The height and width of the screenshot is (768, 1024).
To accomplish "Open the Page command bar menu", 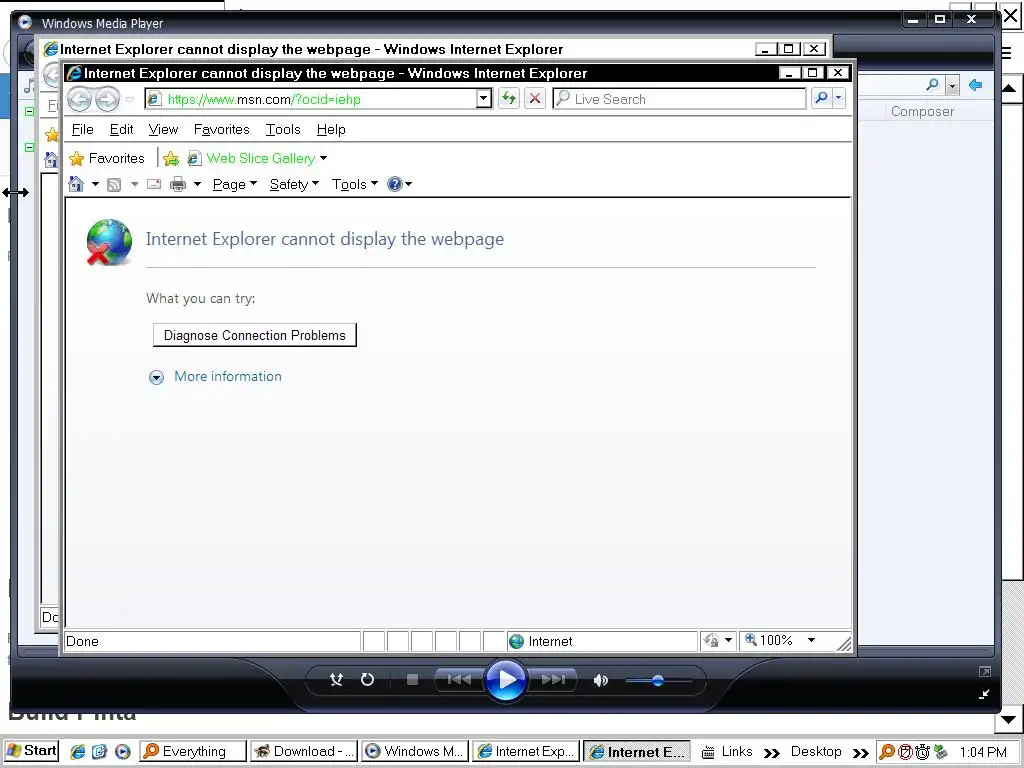I will coord(234,184).
